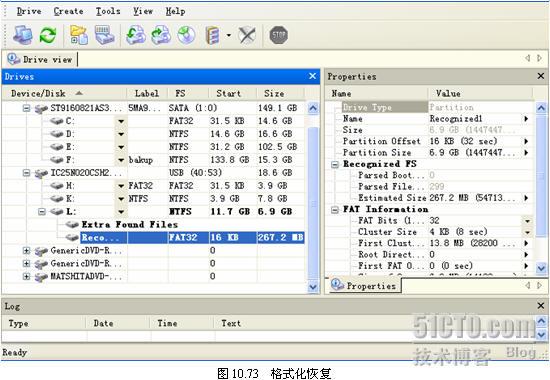Select the E: partition row
Screen dimensions: 550x380
pyautogui.click(x=154, y=147)
